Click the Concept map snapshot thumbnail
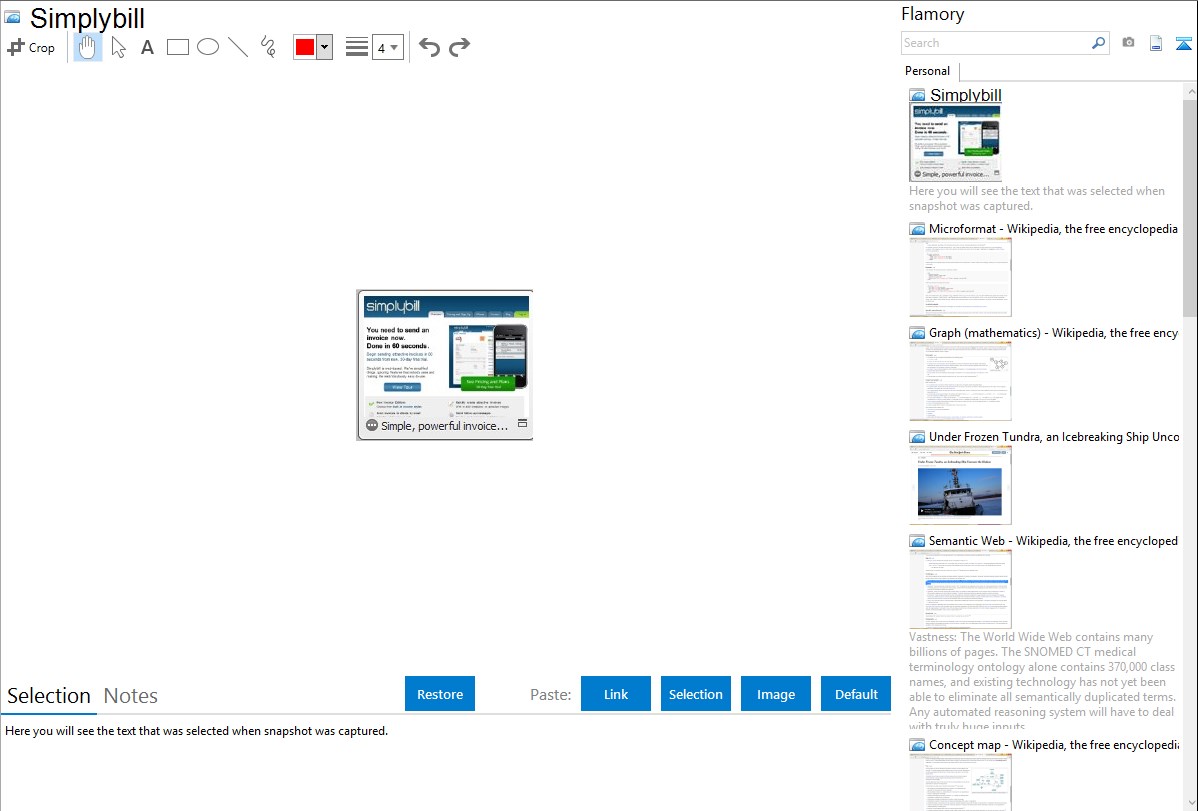This screenshot has height=811, width=1198. pos(960,783)
